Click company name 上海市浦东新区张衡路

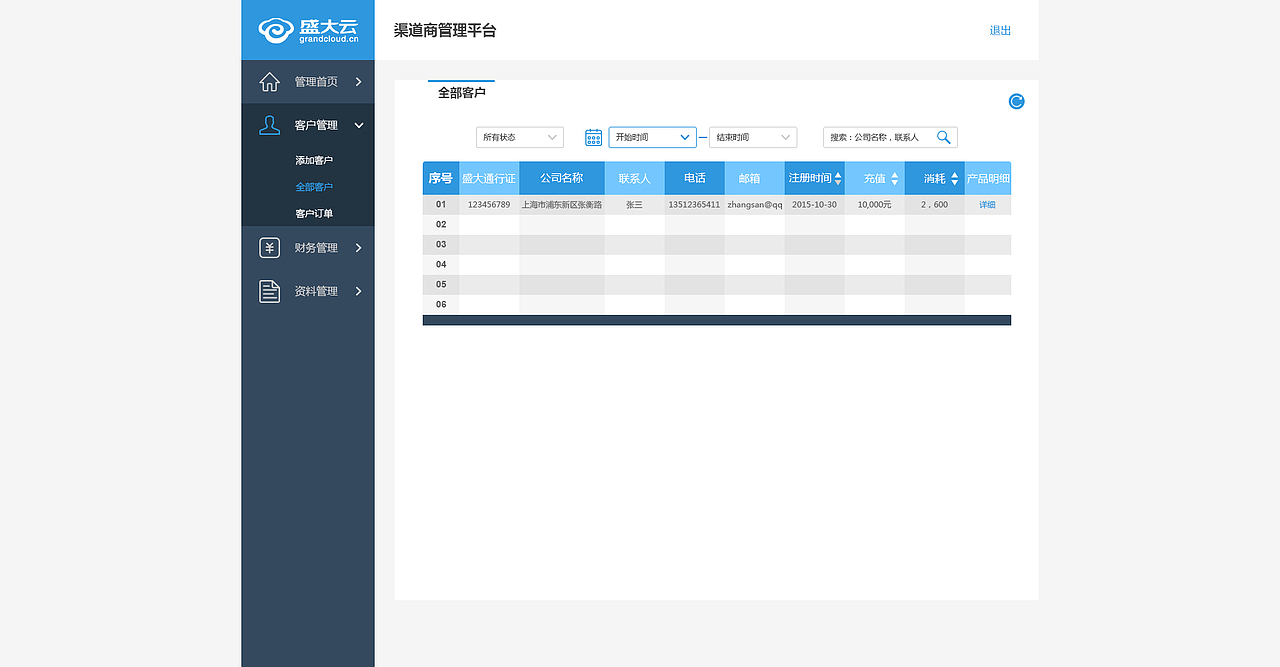point(562,204)
